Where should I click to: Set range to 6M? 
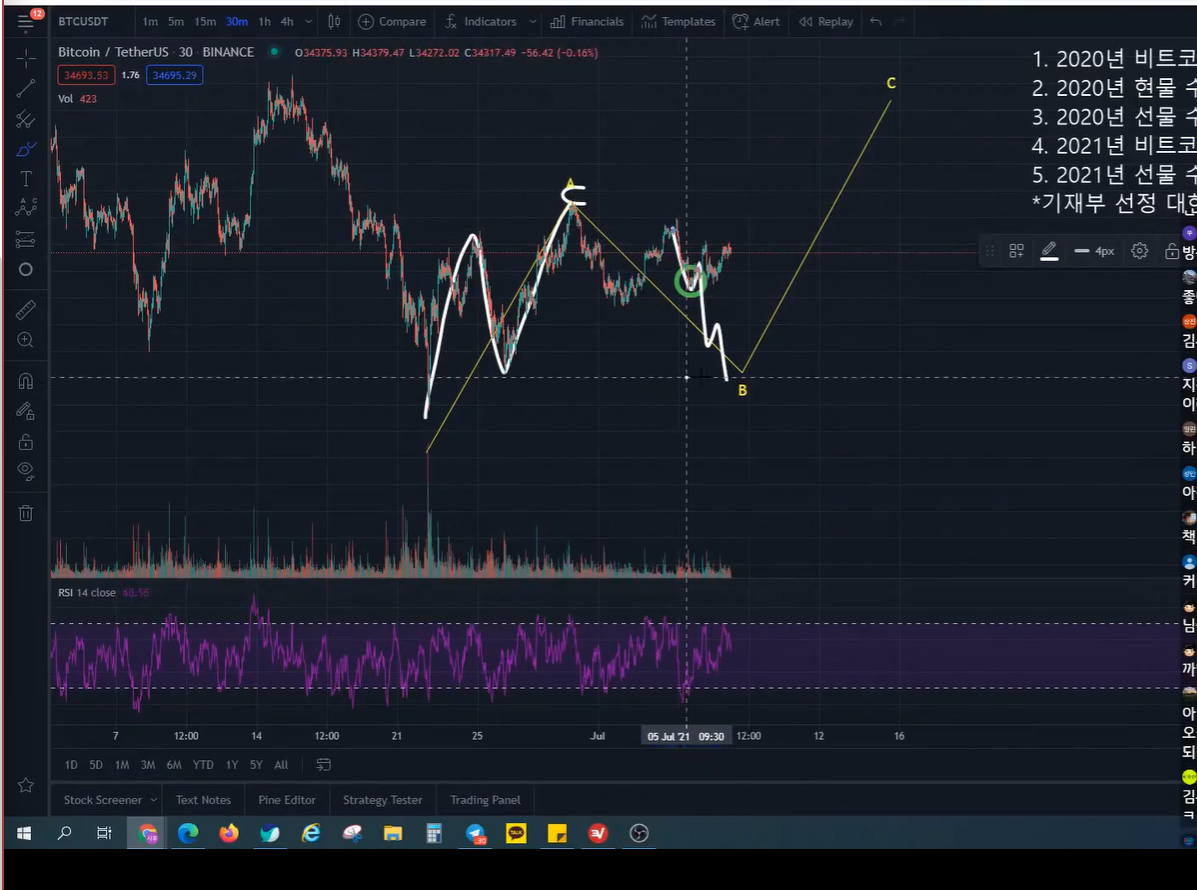[174, 765]
